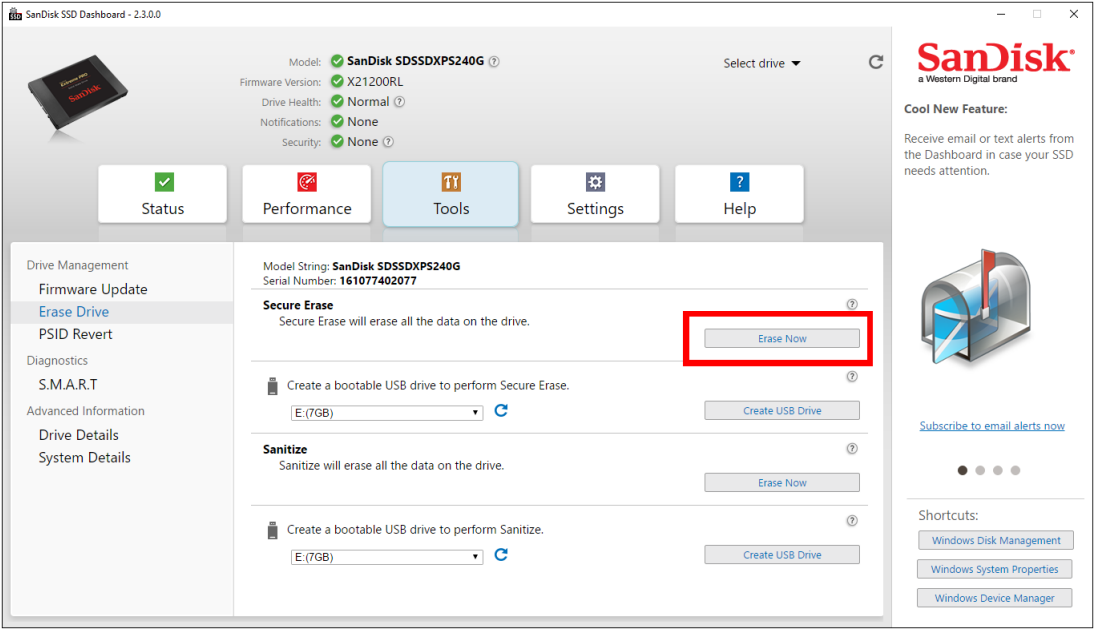Open the Select drive dropdown
Viewport: 1094px width, 629px height.
pyautogui.click(x=761, y=63)
